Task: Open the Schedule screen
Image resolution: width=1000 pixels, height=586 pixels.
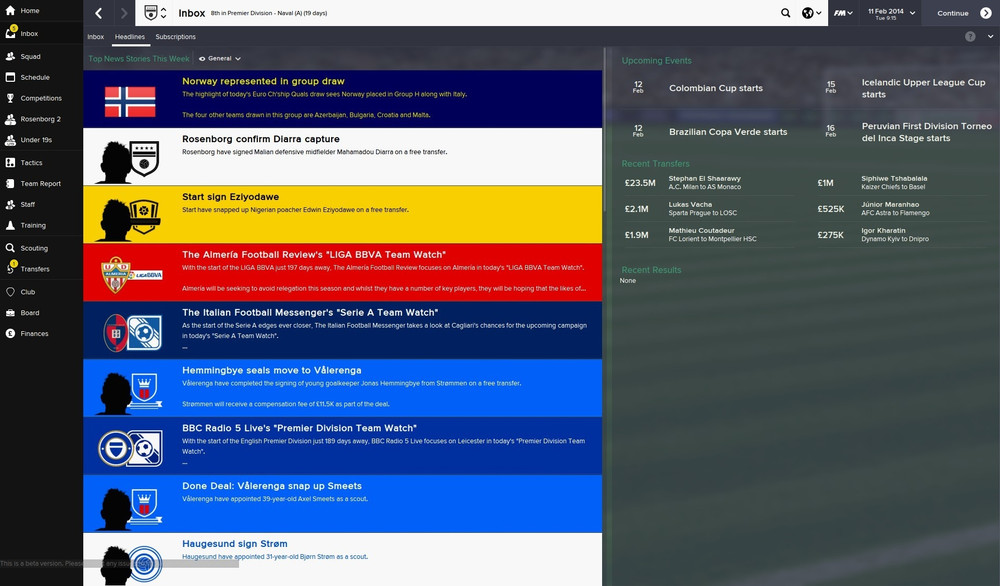Action: [34, 77]
